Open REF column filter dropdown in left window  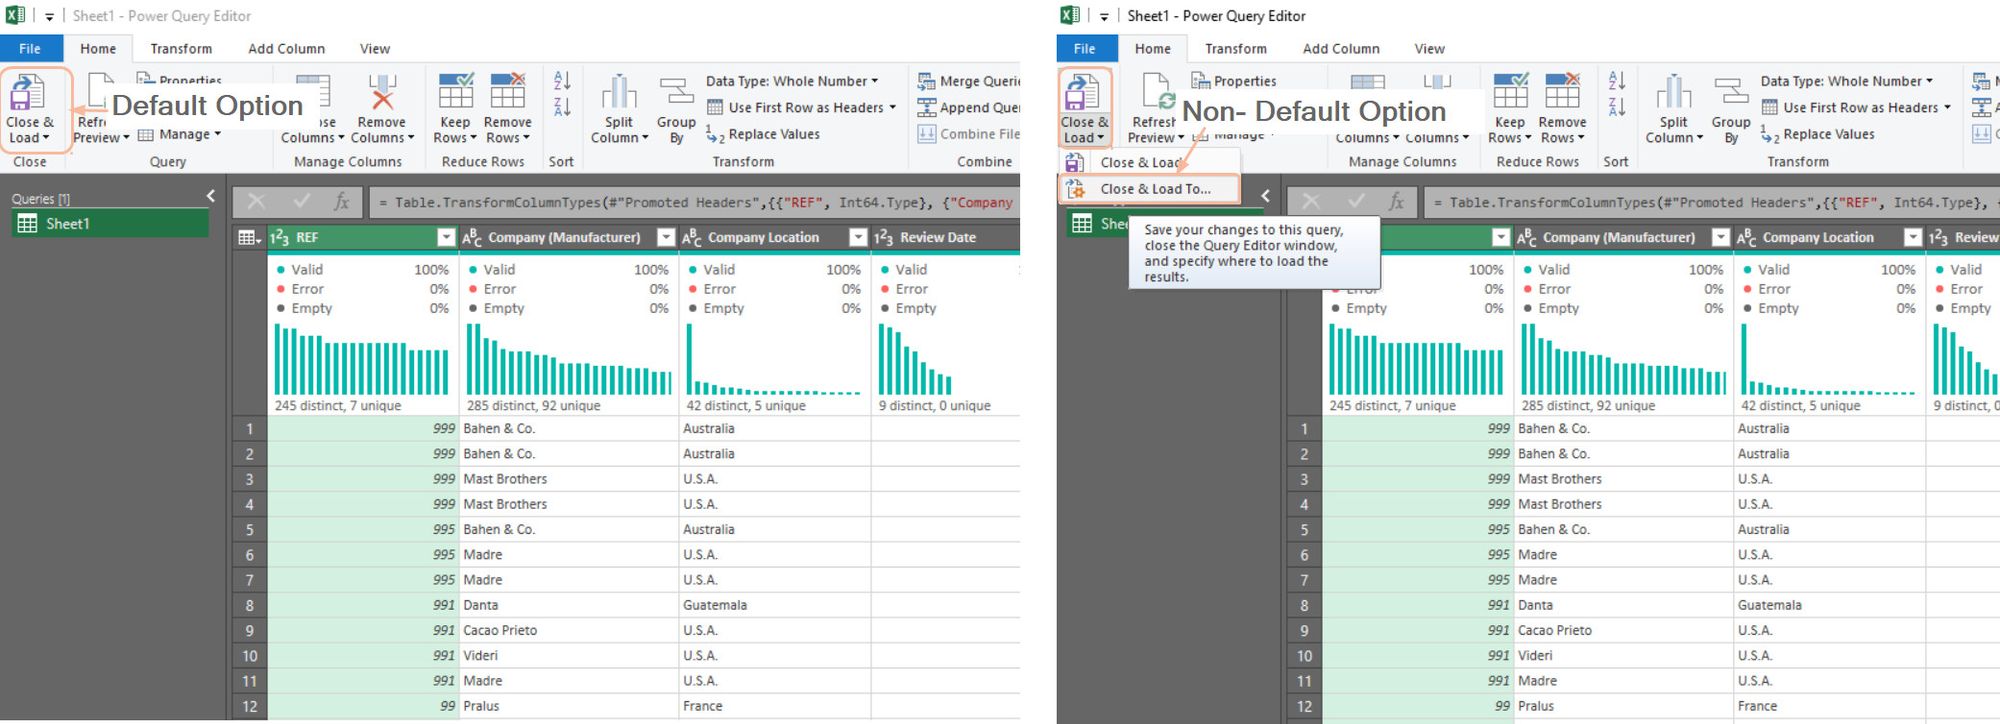446,237
